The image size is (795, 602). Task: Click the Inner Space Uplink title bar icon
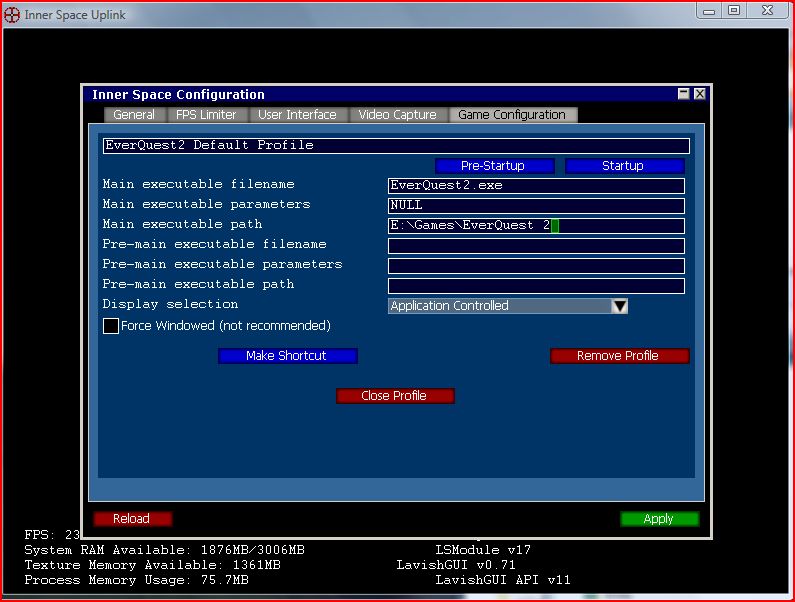[12, 14]
